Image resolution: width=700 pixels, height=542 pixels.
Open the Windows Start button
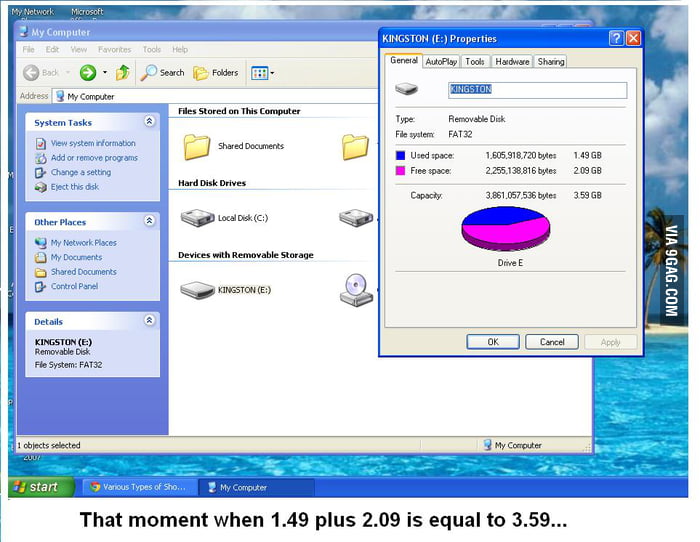click(x=36, y=487)
